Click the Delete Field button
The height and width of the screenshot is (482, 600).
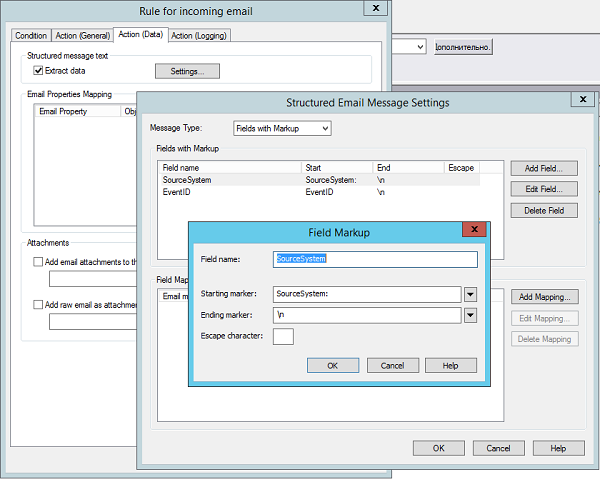point(544,210)
